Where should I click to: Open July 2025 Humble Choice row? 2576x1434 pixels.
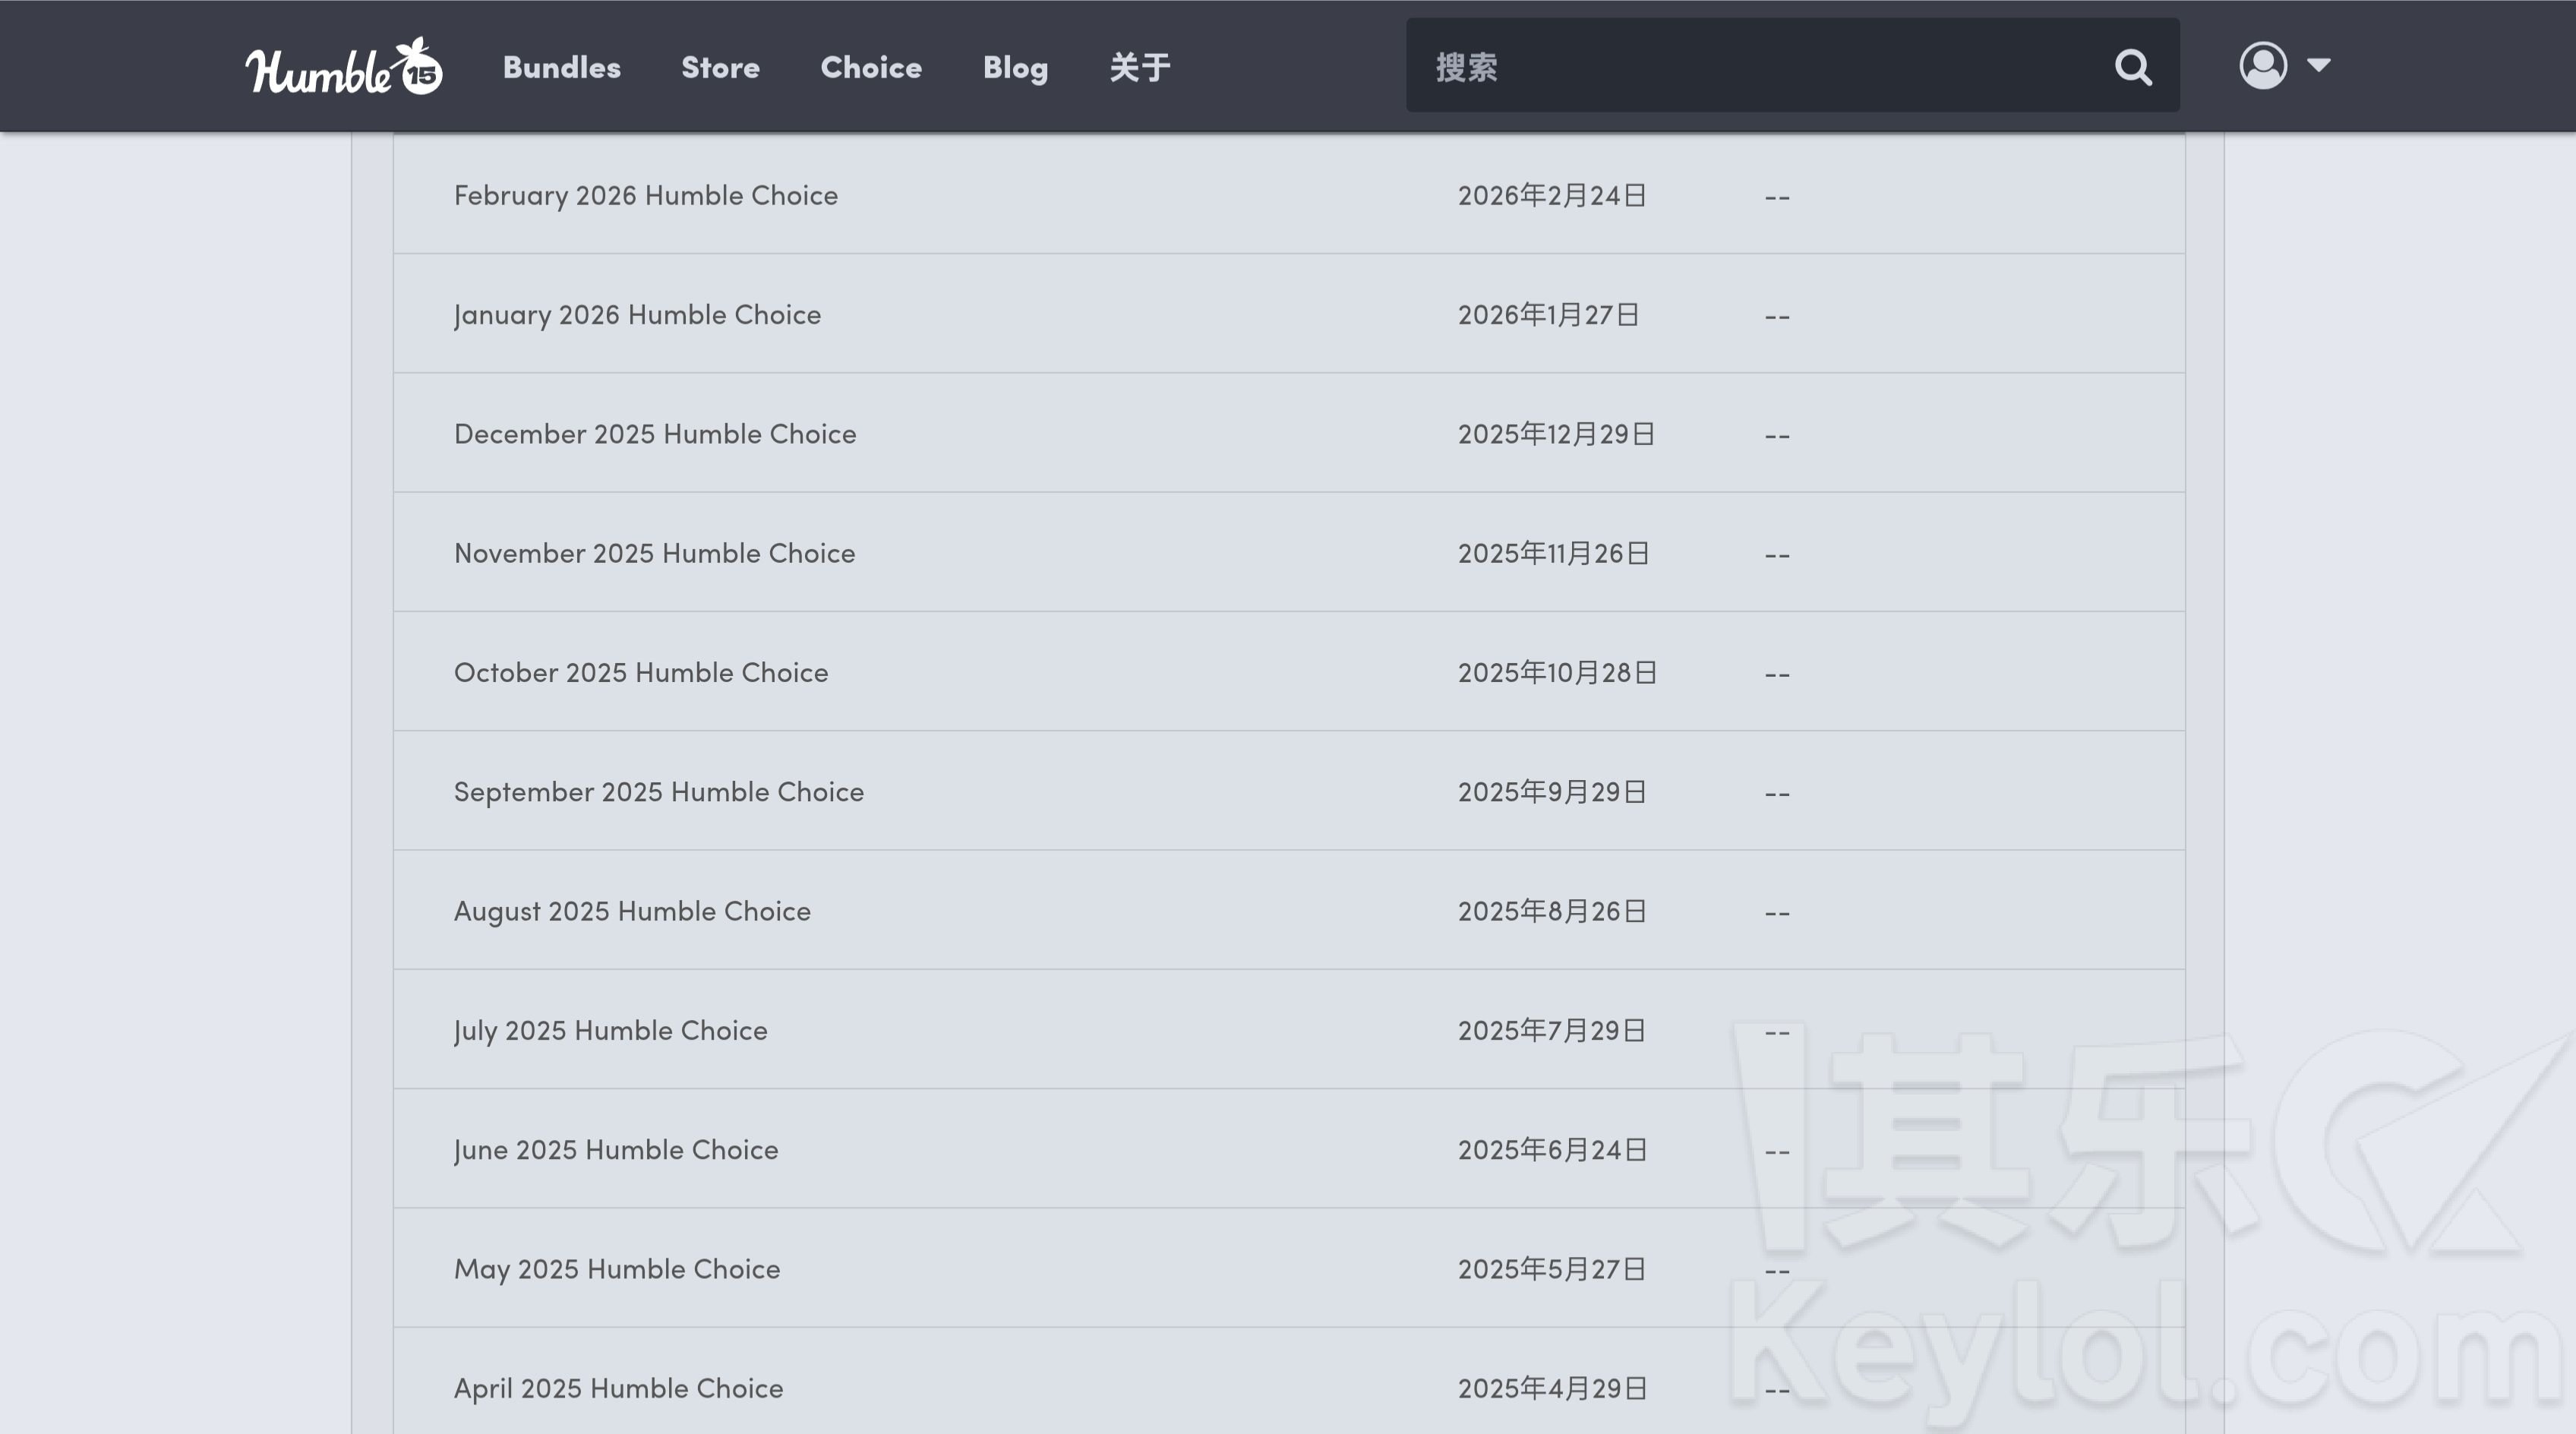(610, 1030)
